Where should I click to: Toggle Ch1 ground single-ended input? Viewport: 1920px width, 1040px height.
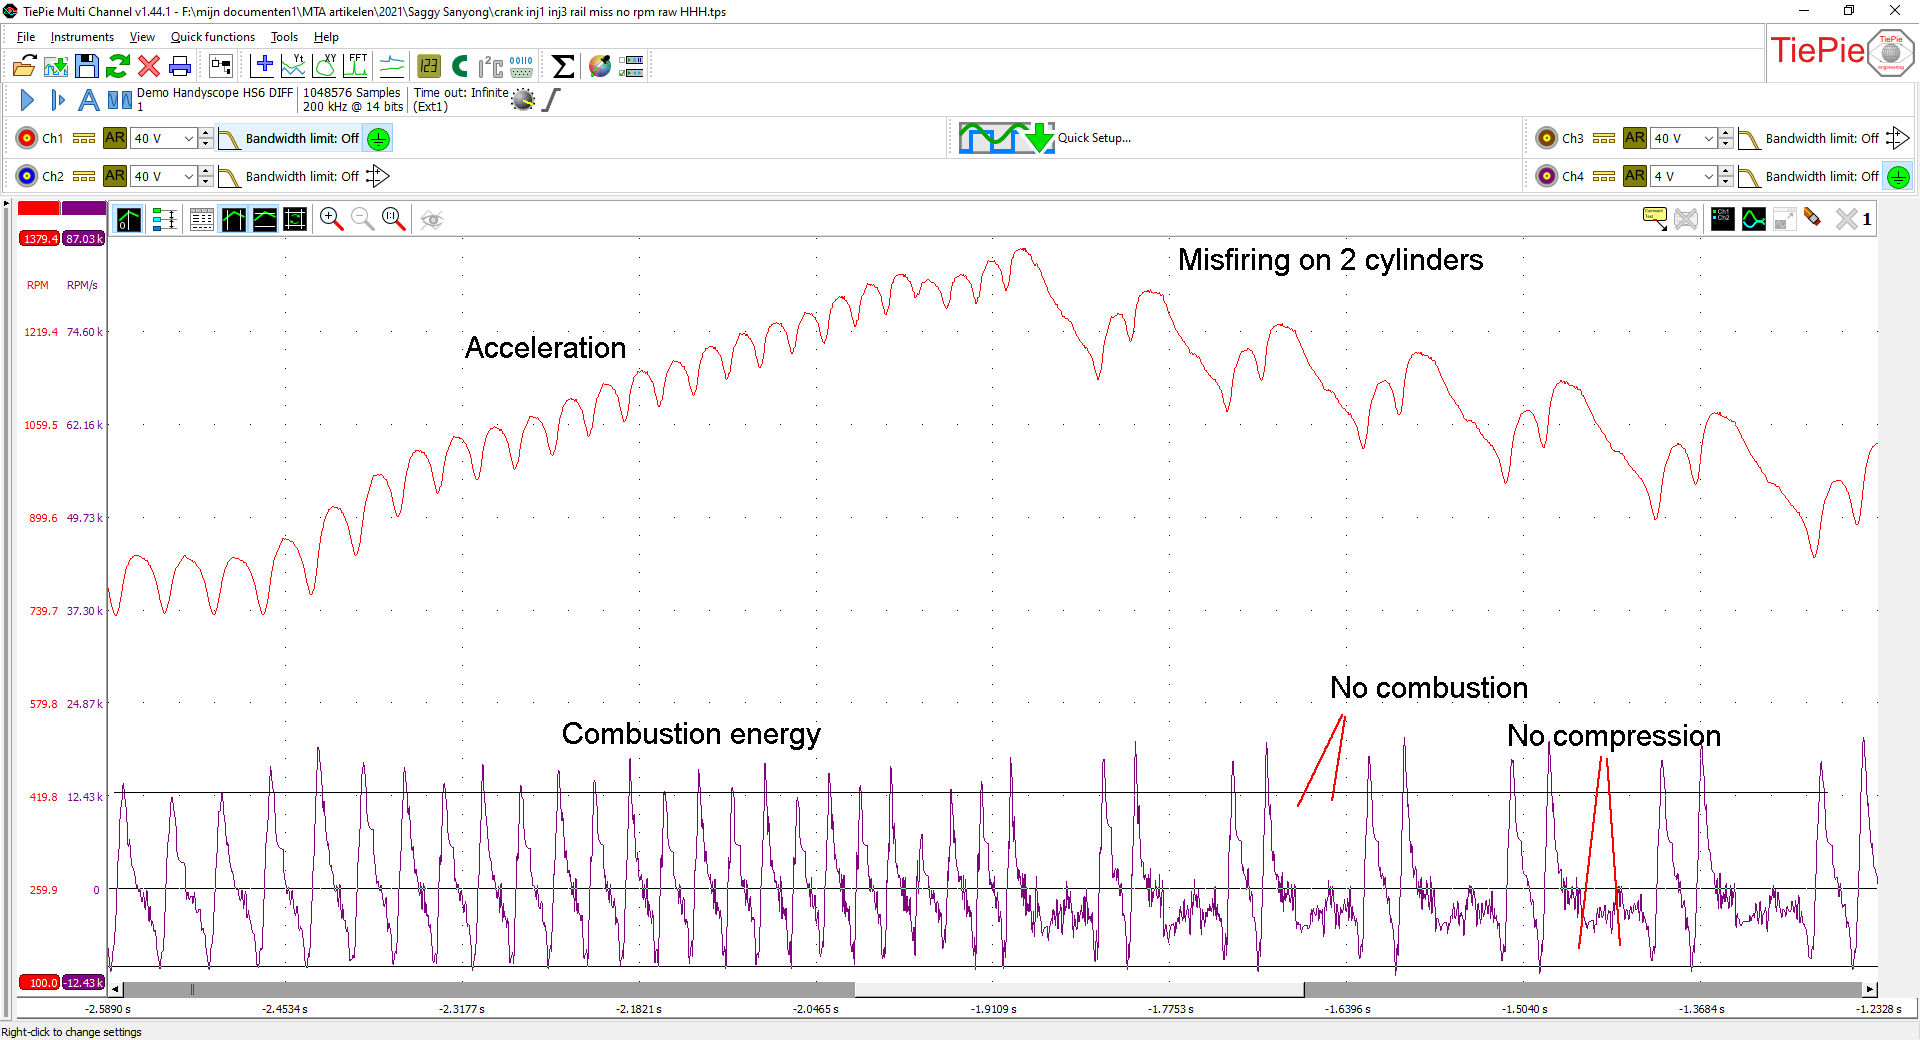point(378,139)
